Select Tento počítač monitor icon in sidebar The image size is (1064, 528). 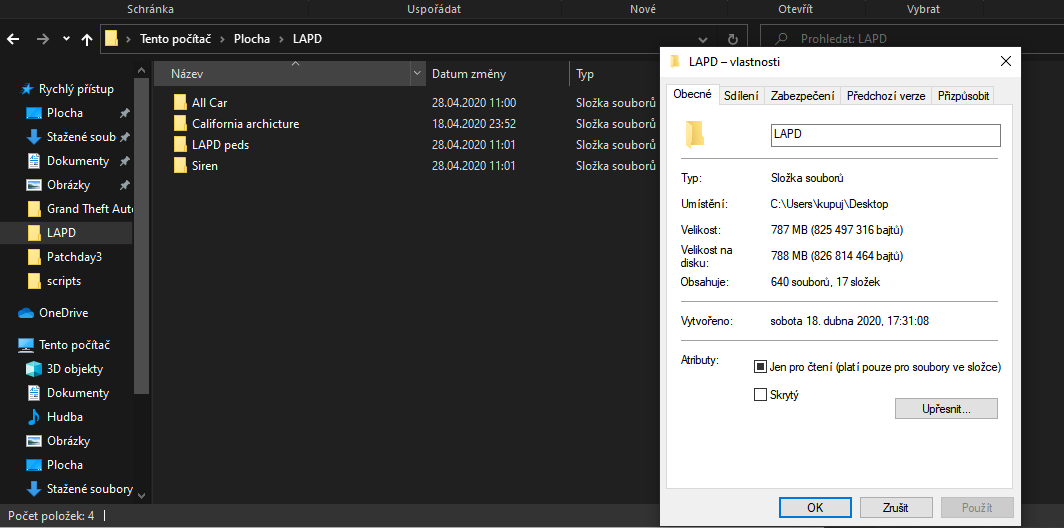coord(26,345)
